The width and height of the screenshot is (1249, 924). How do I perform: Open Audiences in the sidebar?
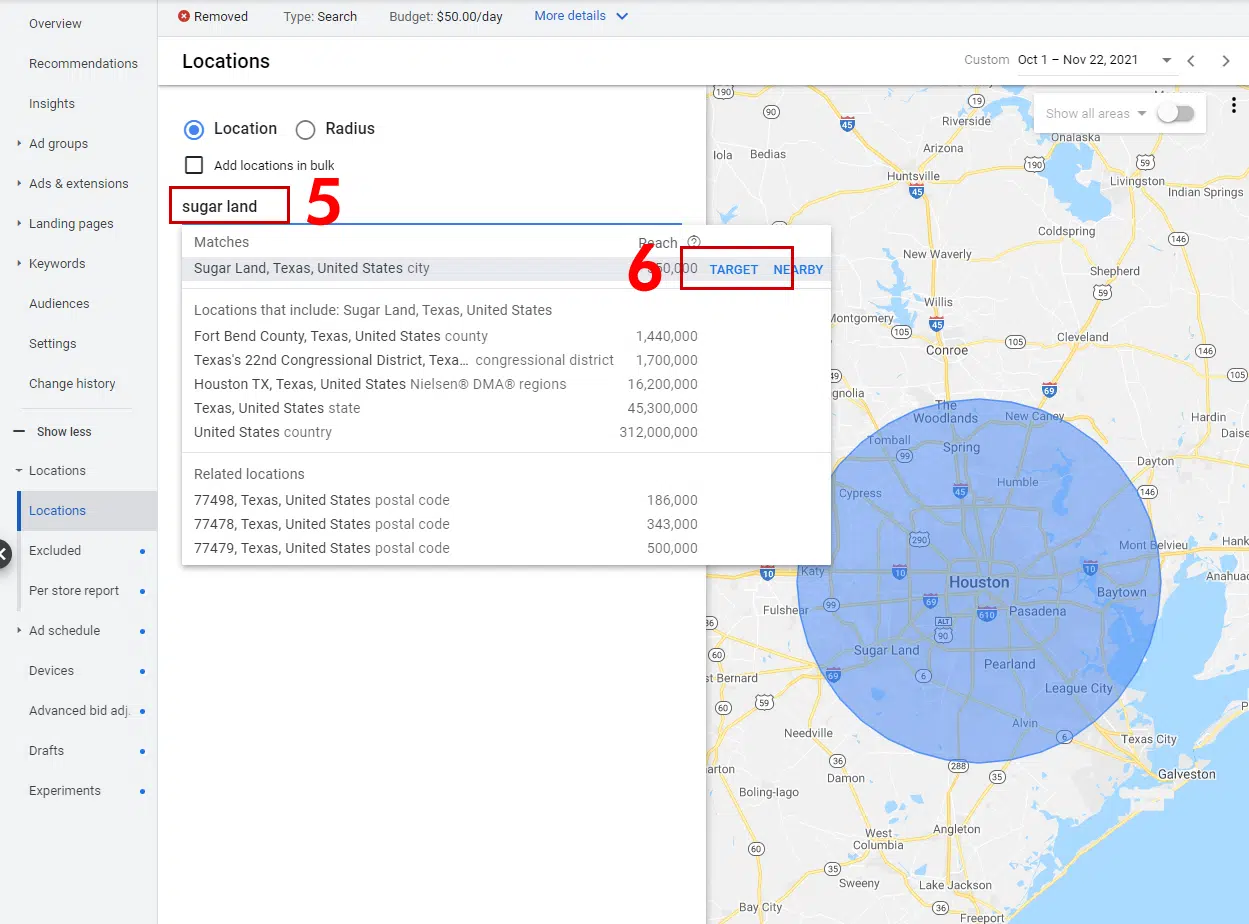click(x=59, y=303)
